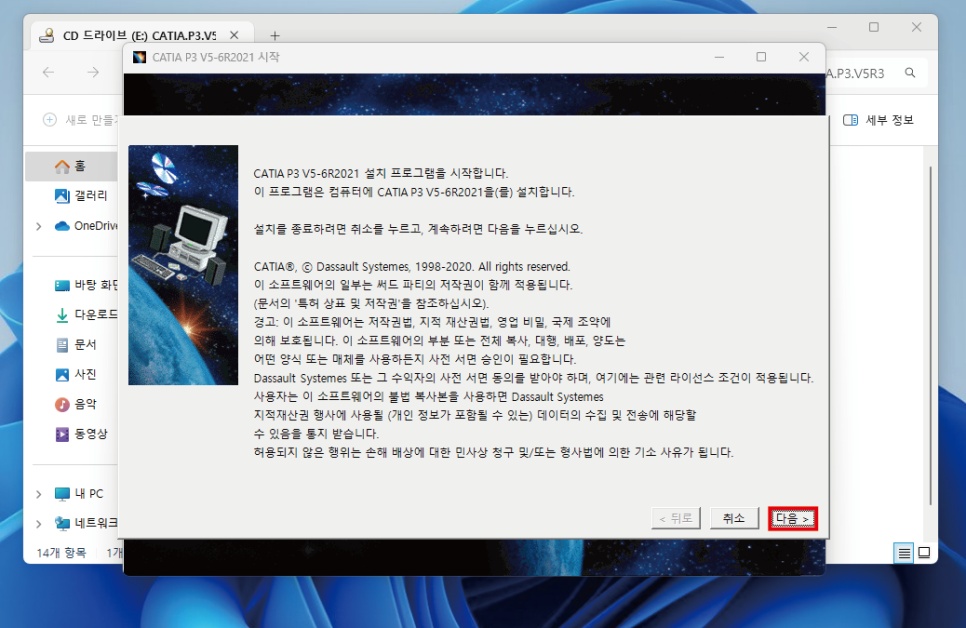
Task: Open 사진 folder in sidebar
Action: (76, 374)
